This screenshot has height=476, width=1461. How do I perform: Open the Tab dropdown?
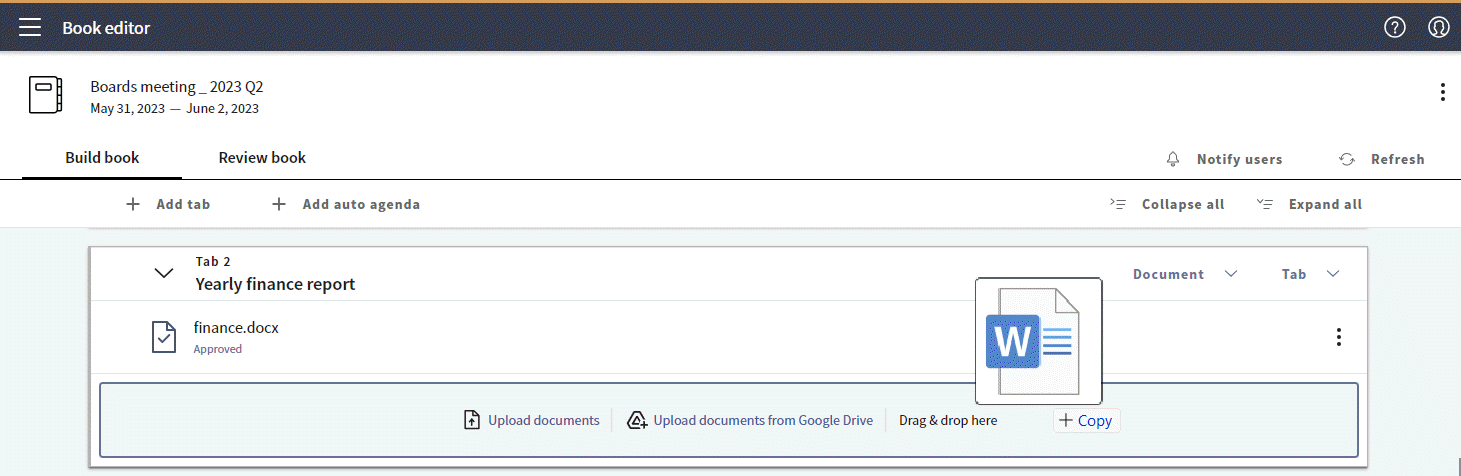pyautogui.click(x=1310, y=274)
